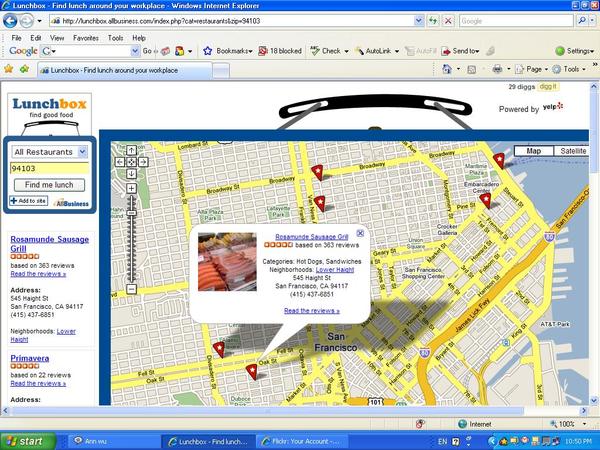The width and height of the screenshot is (600, 450).
Task: Click the search magnifier icon
Action: [x=582, y=21]
